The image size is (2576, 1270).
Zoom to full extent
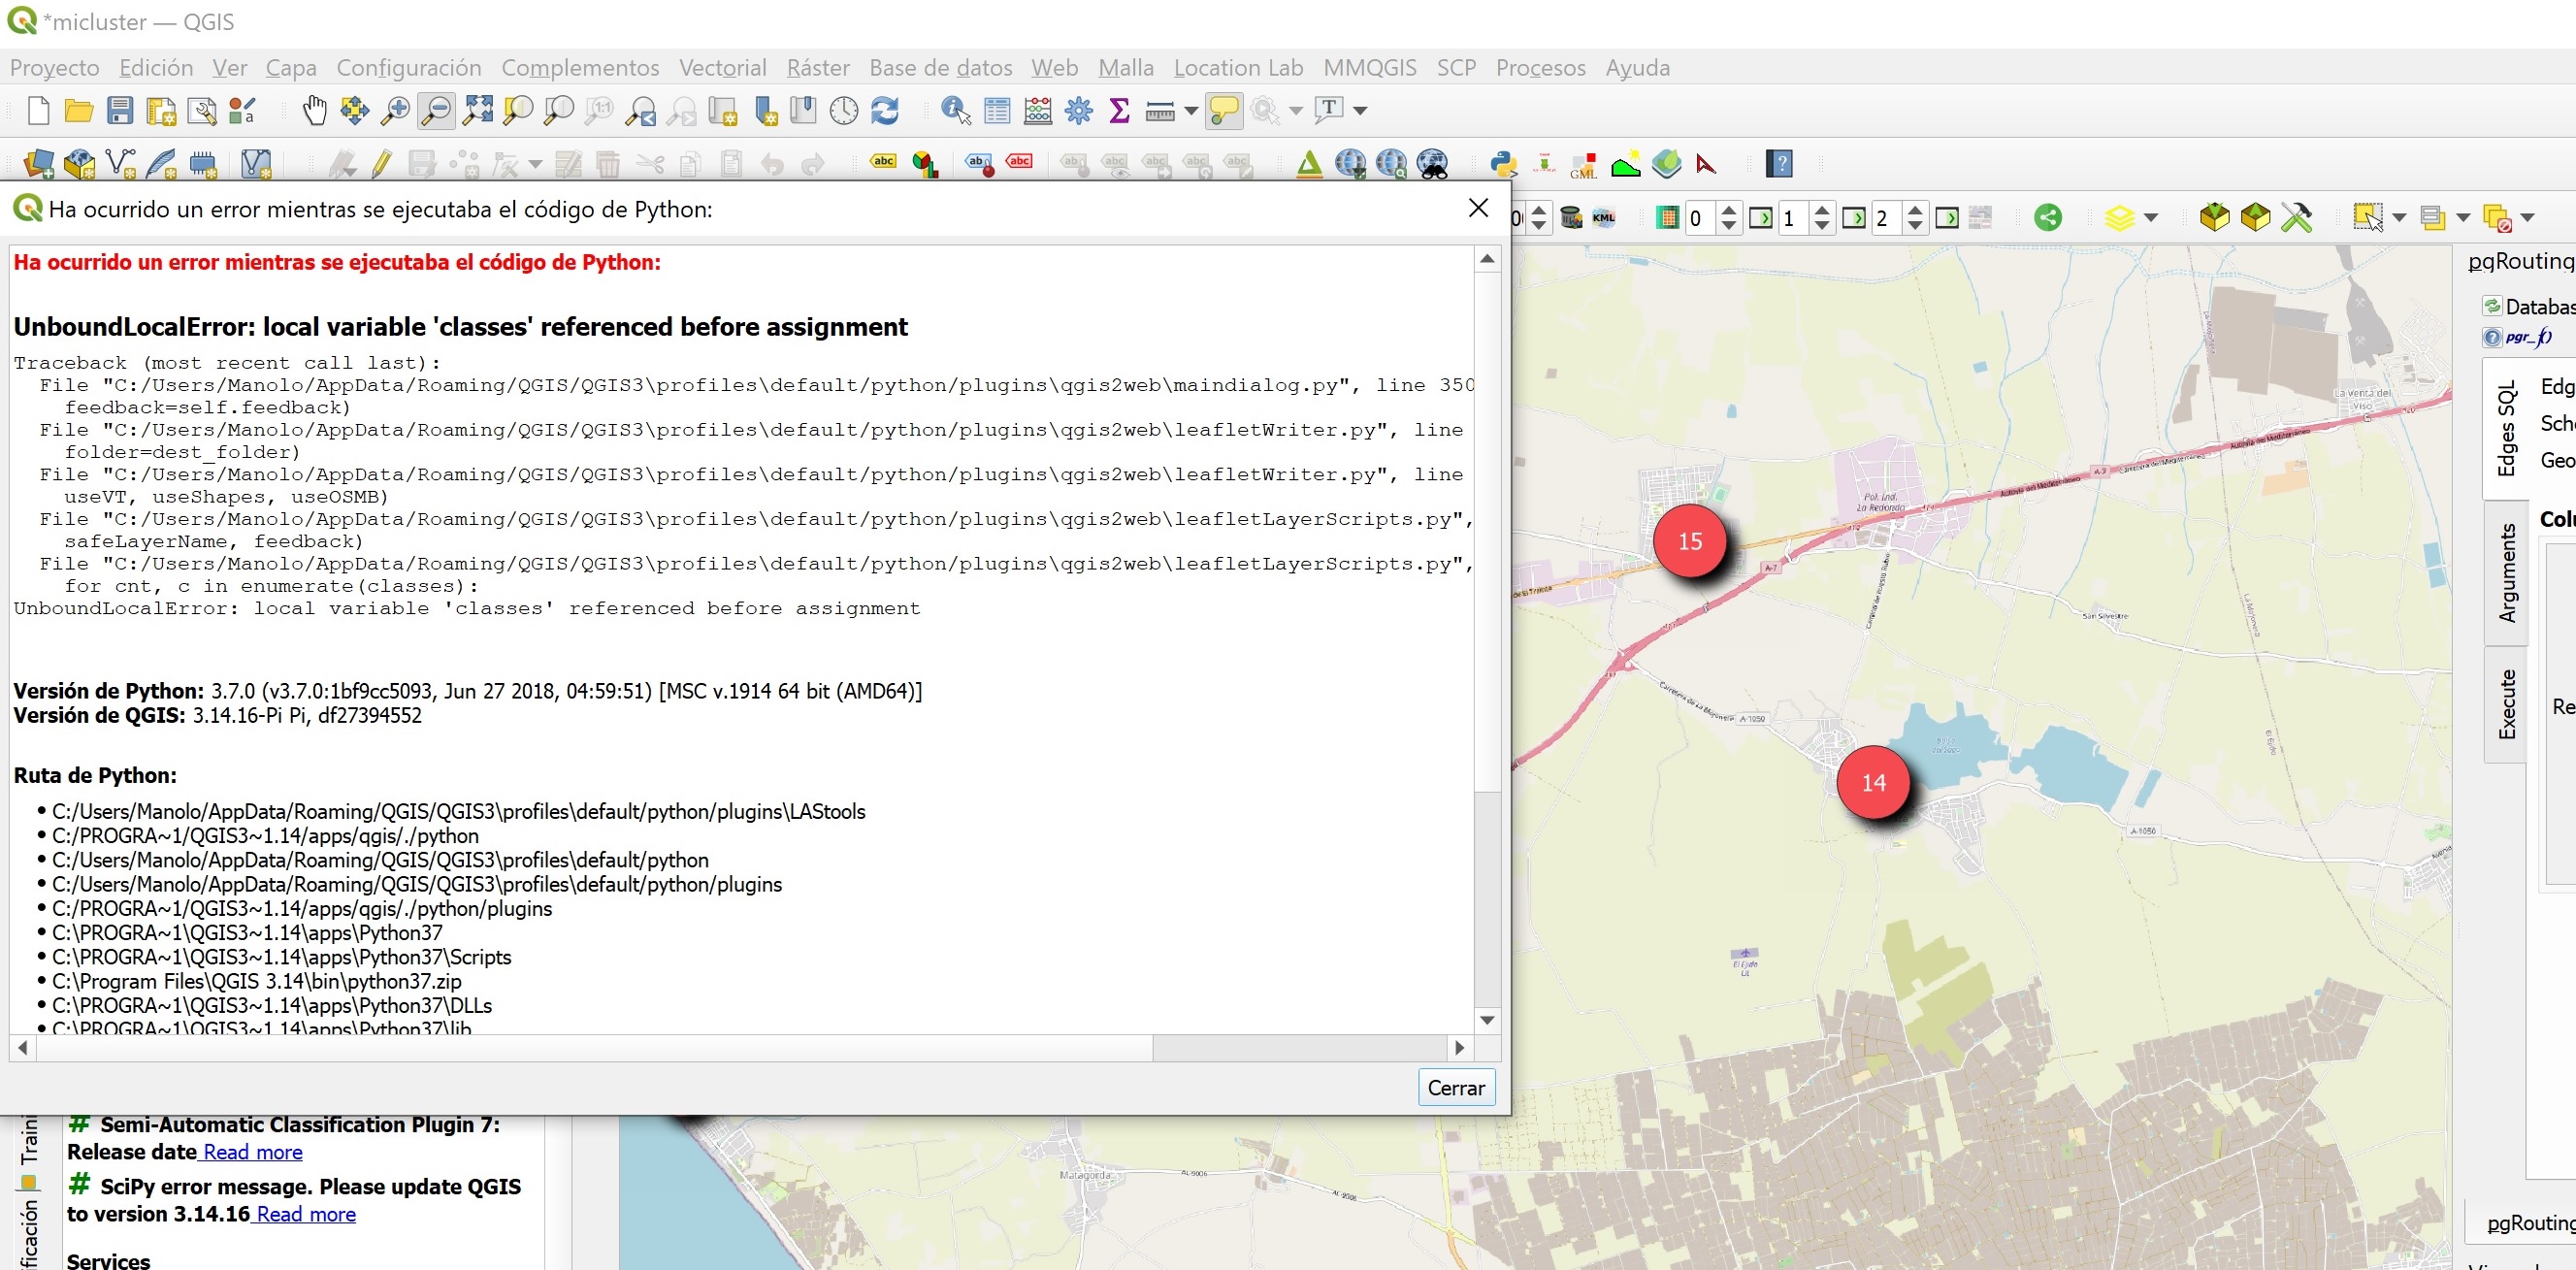click(x=478, y=110)
